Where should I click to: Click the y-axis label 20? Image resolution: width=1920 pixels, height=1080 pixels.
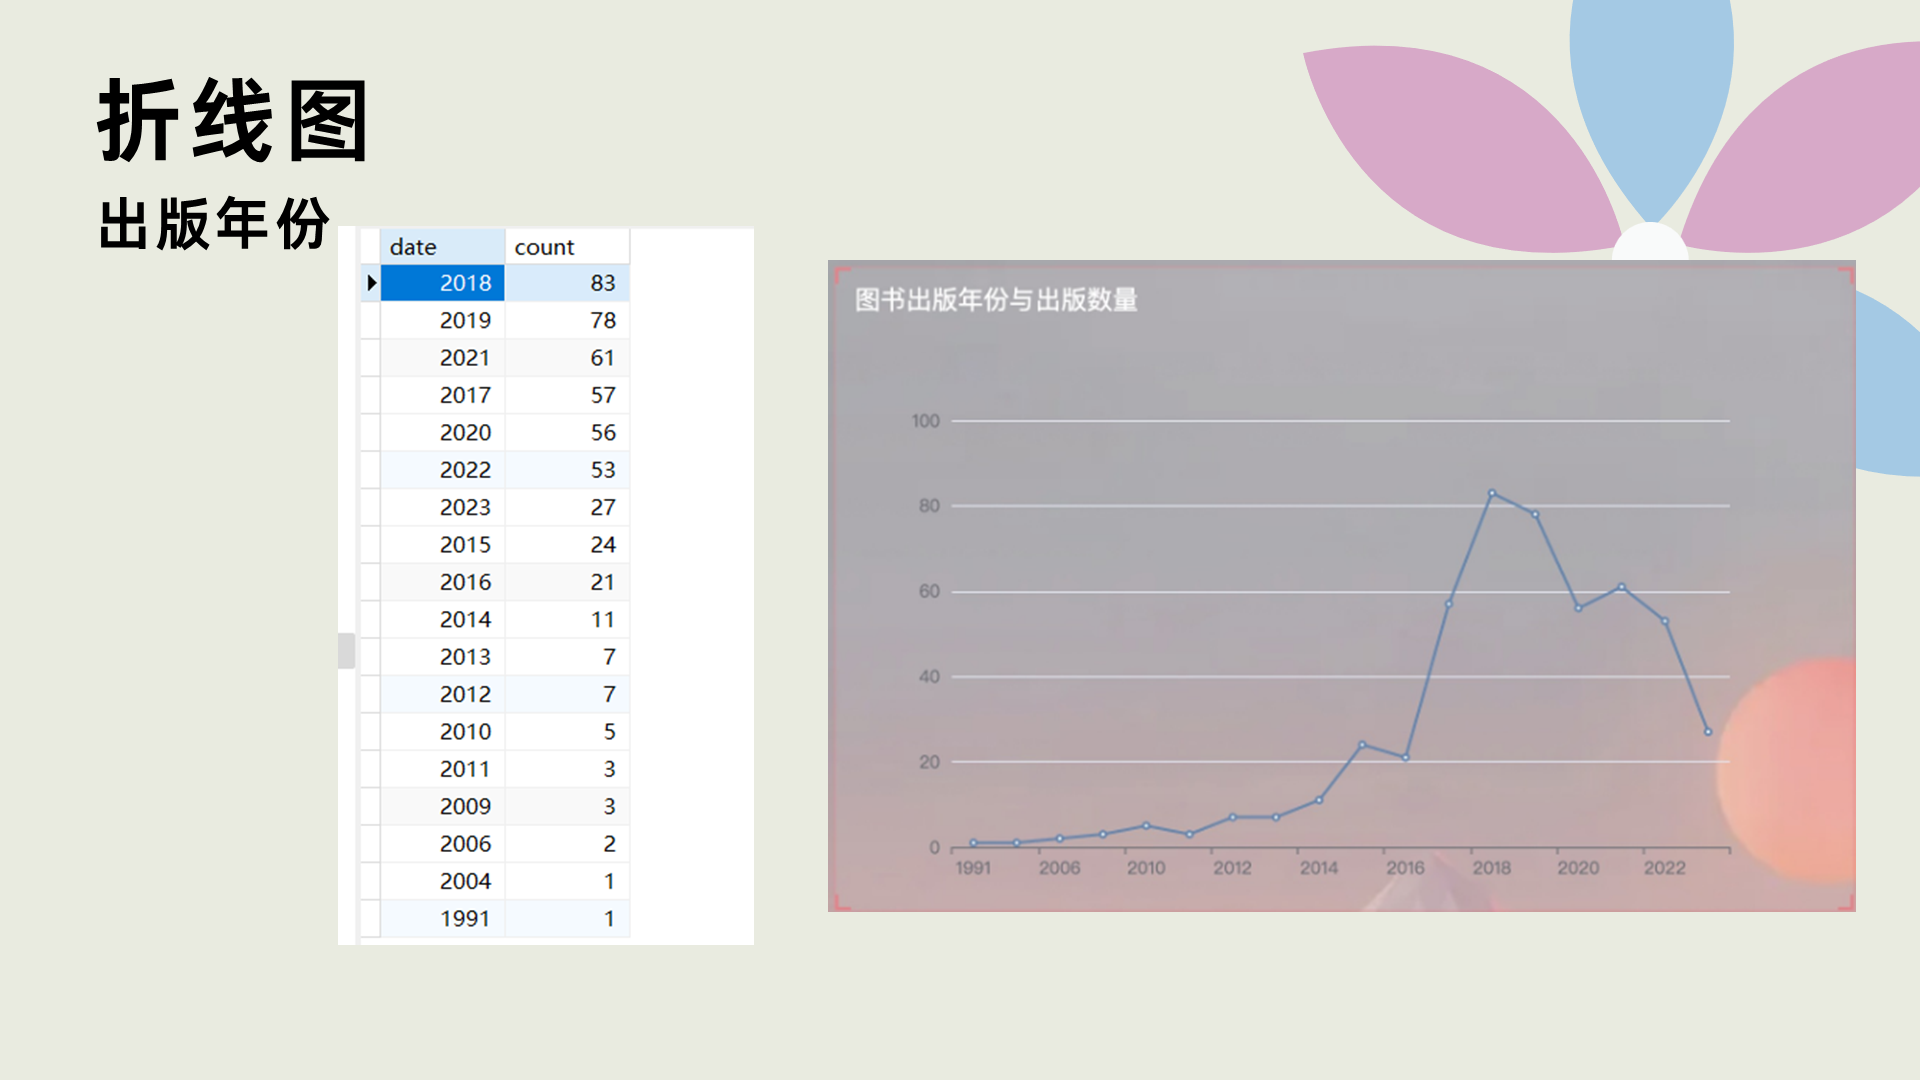(930, 762)
